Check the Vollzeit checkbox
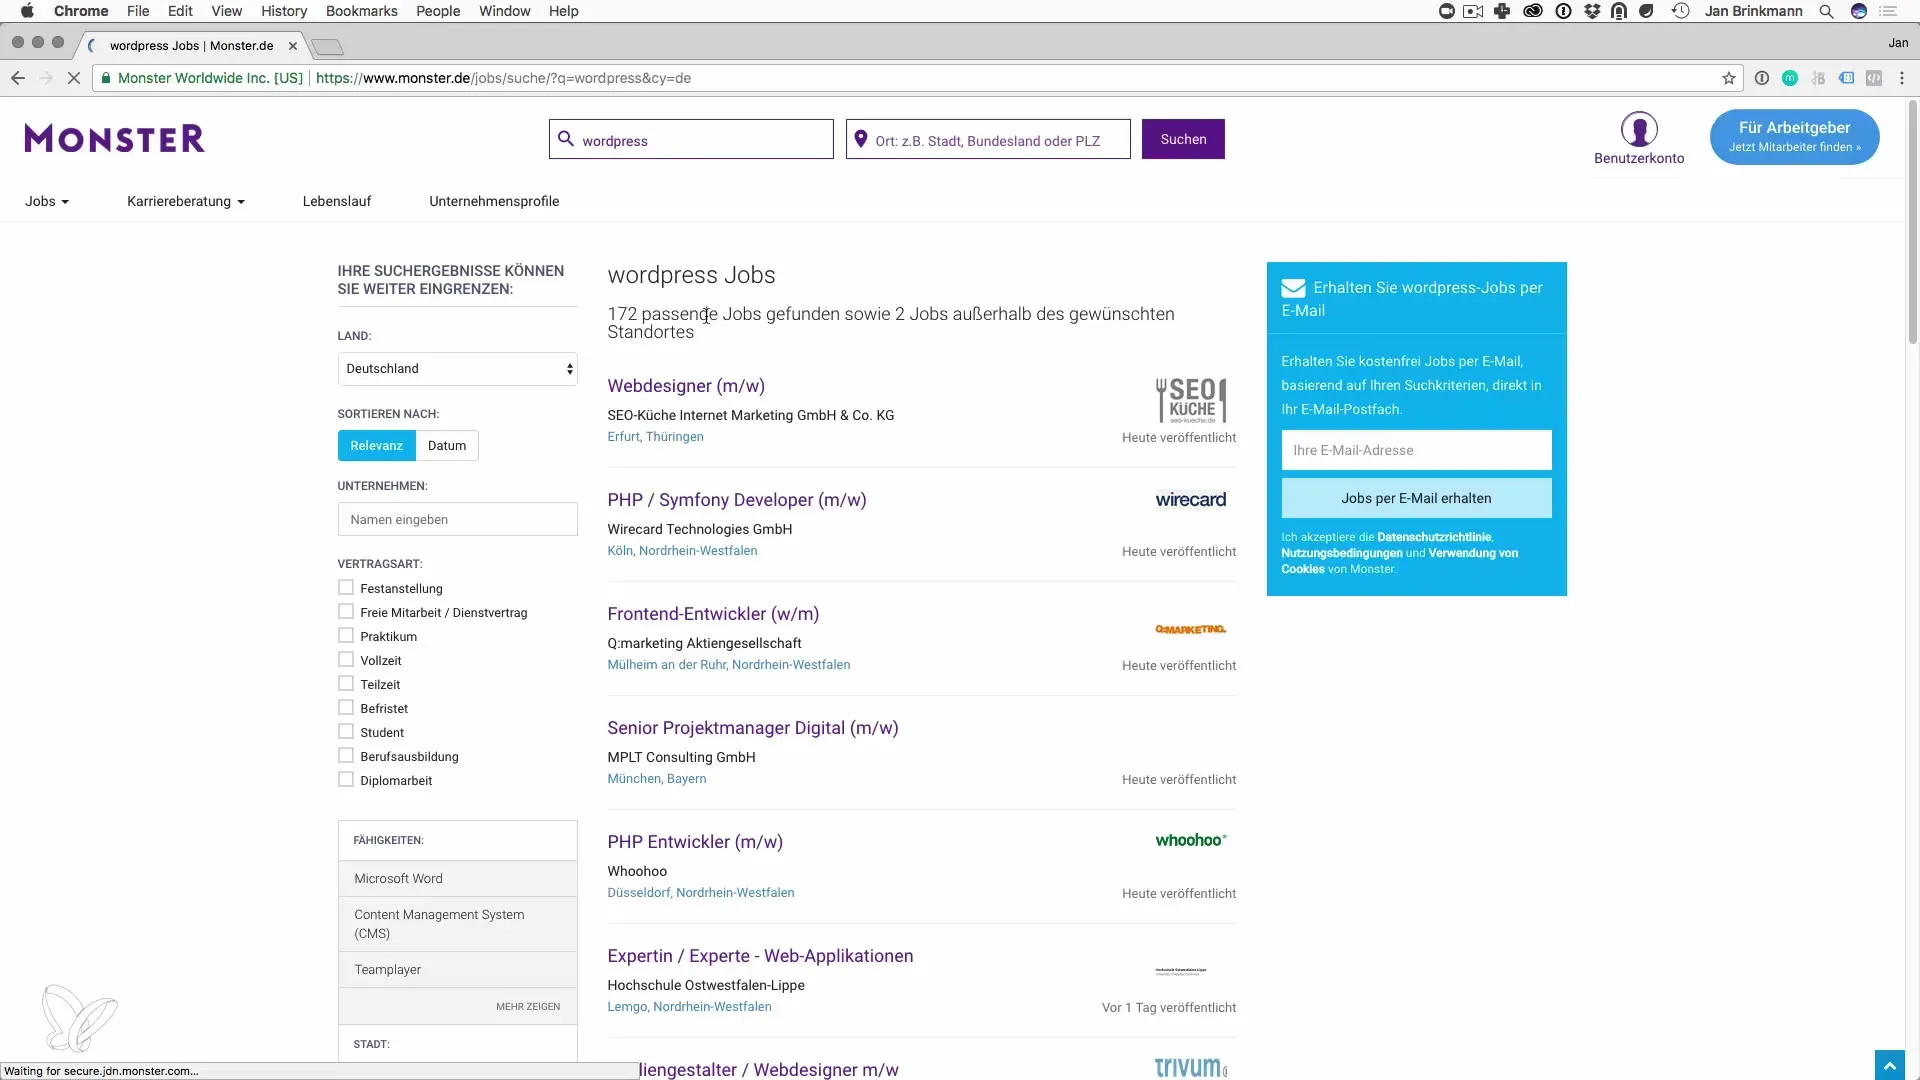 click(346, 660)
